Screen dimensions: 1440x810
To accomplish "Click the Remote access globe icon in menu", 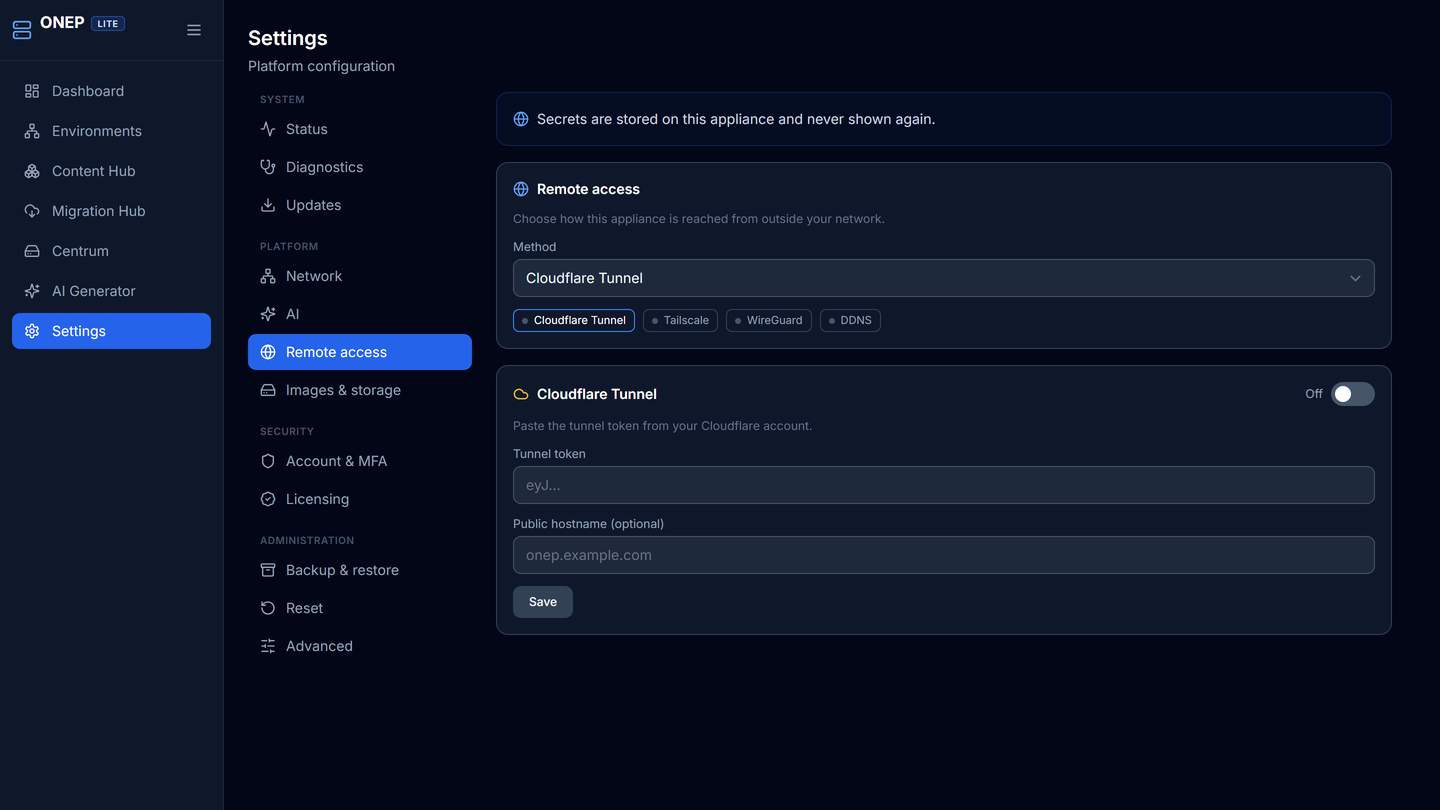I will coord(268,352).
